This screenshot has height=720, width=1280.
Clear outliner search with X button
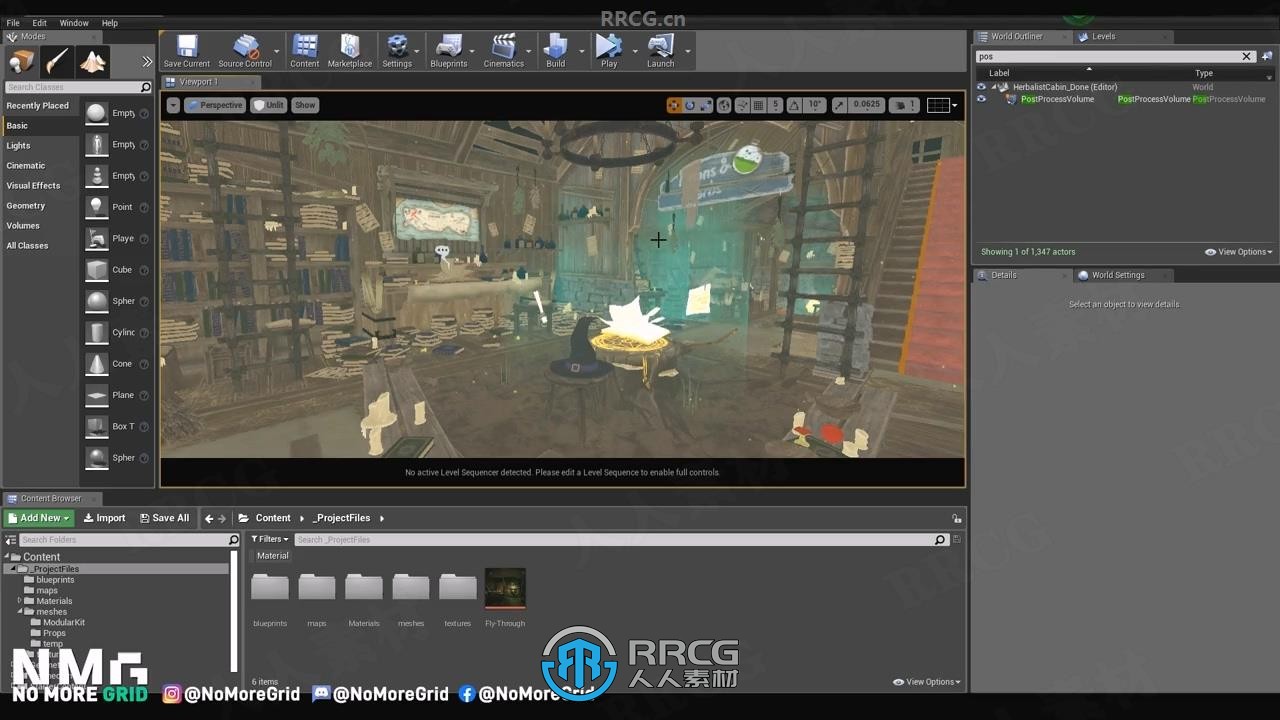click(x=1246, y=57)
